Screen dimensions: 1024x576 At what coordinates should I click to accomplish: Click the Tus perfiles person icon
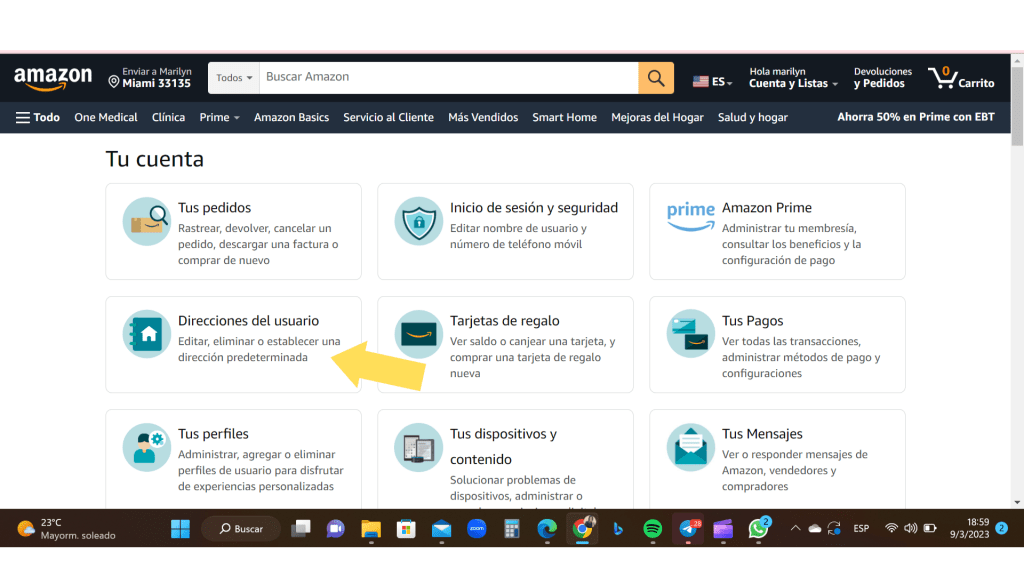coord(147,447)
